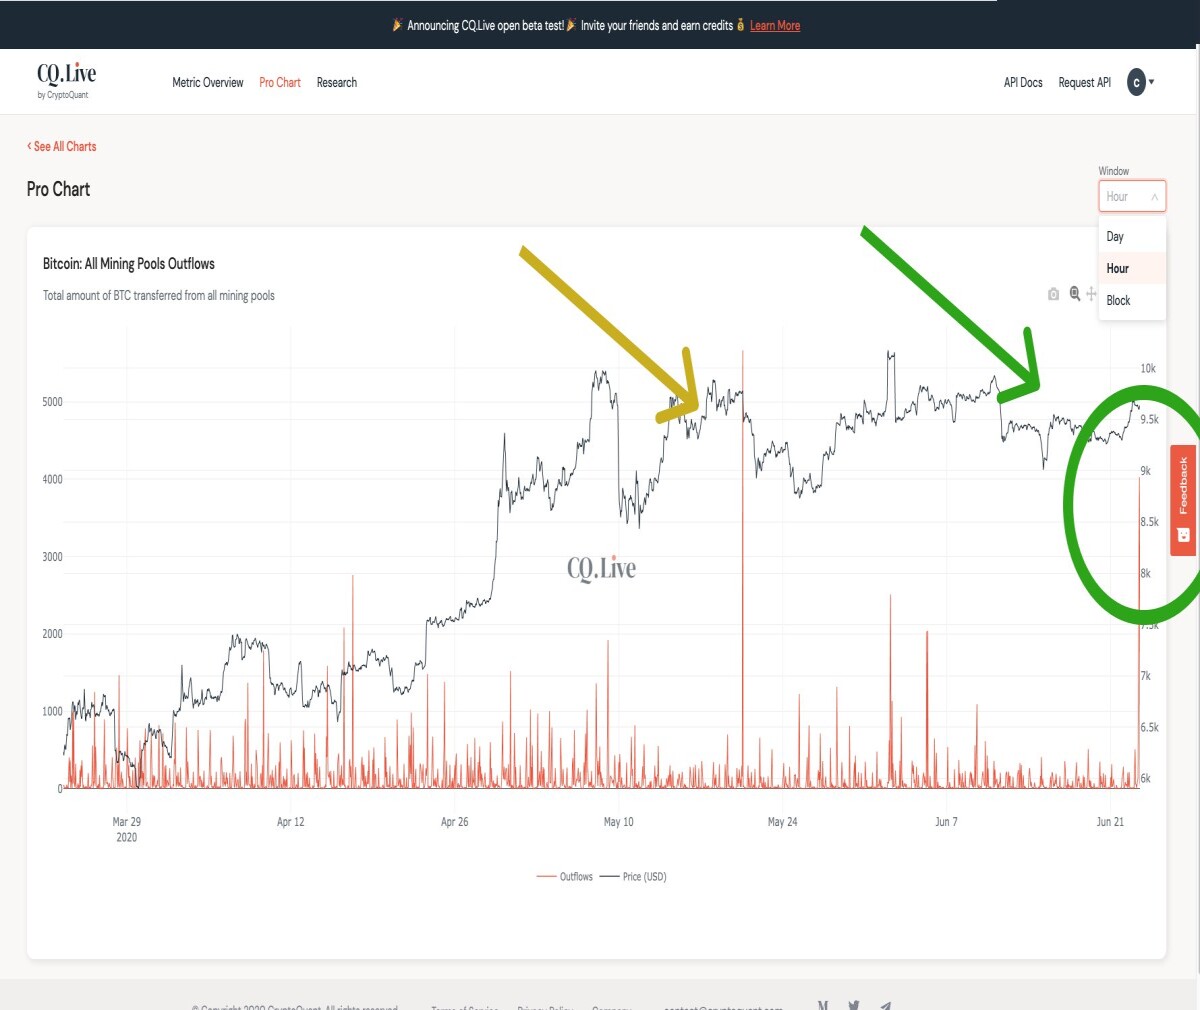Screen dimensions: 1200x1010
Task: Click the 6.5k price axis value
Action: coord(1149,728)
